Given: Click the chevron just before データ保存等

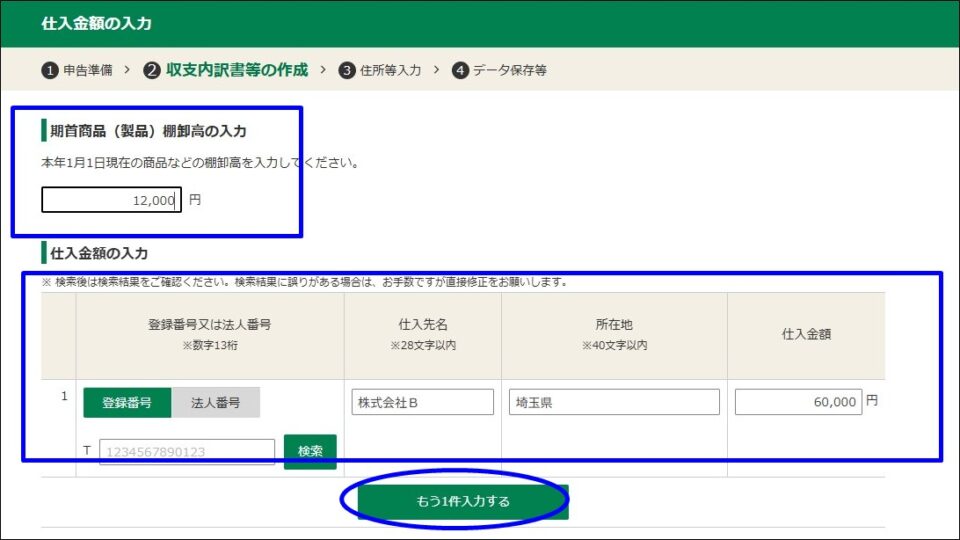Looking at the screenshot, I should (x=436, y=70).
